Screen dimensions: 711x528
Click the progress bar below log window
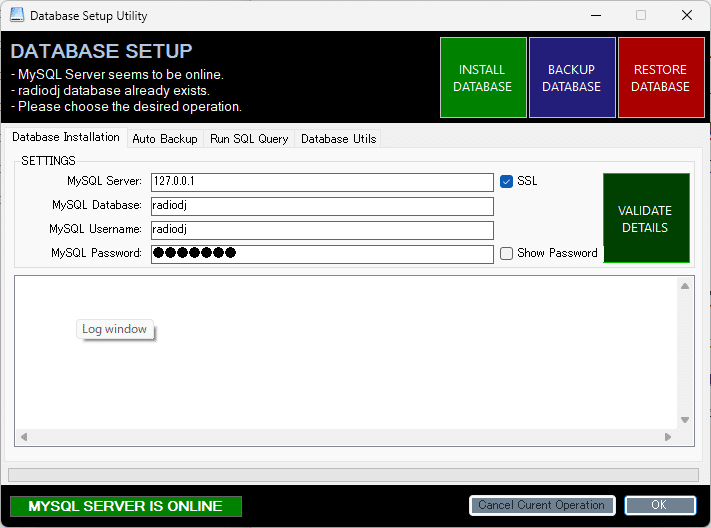353,475
